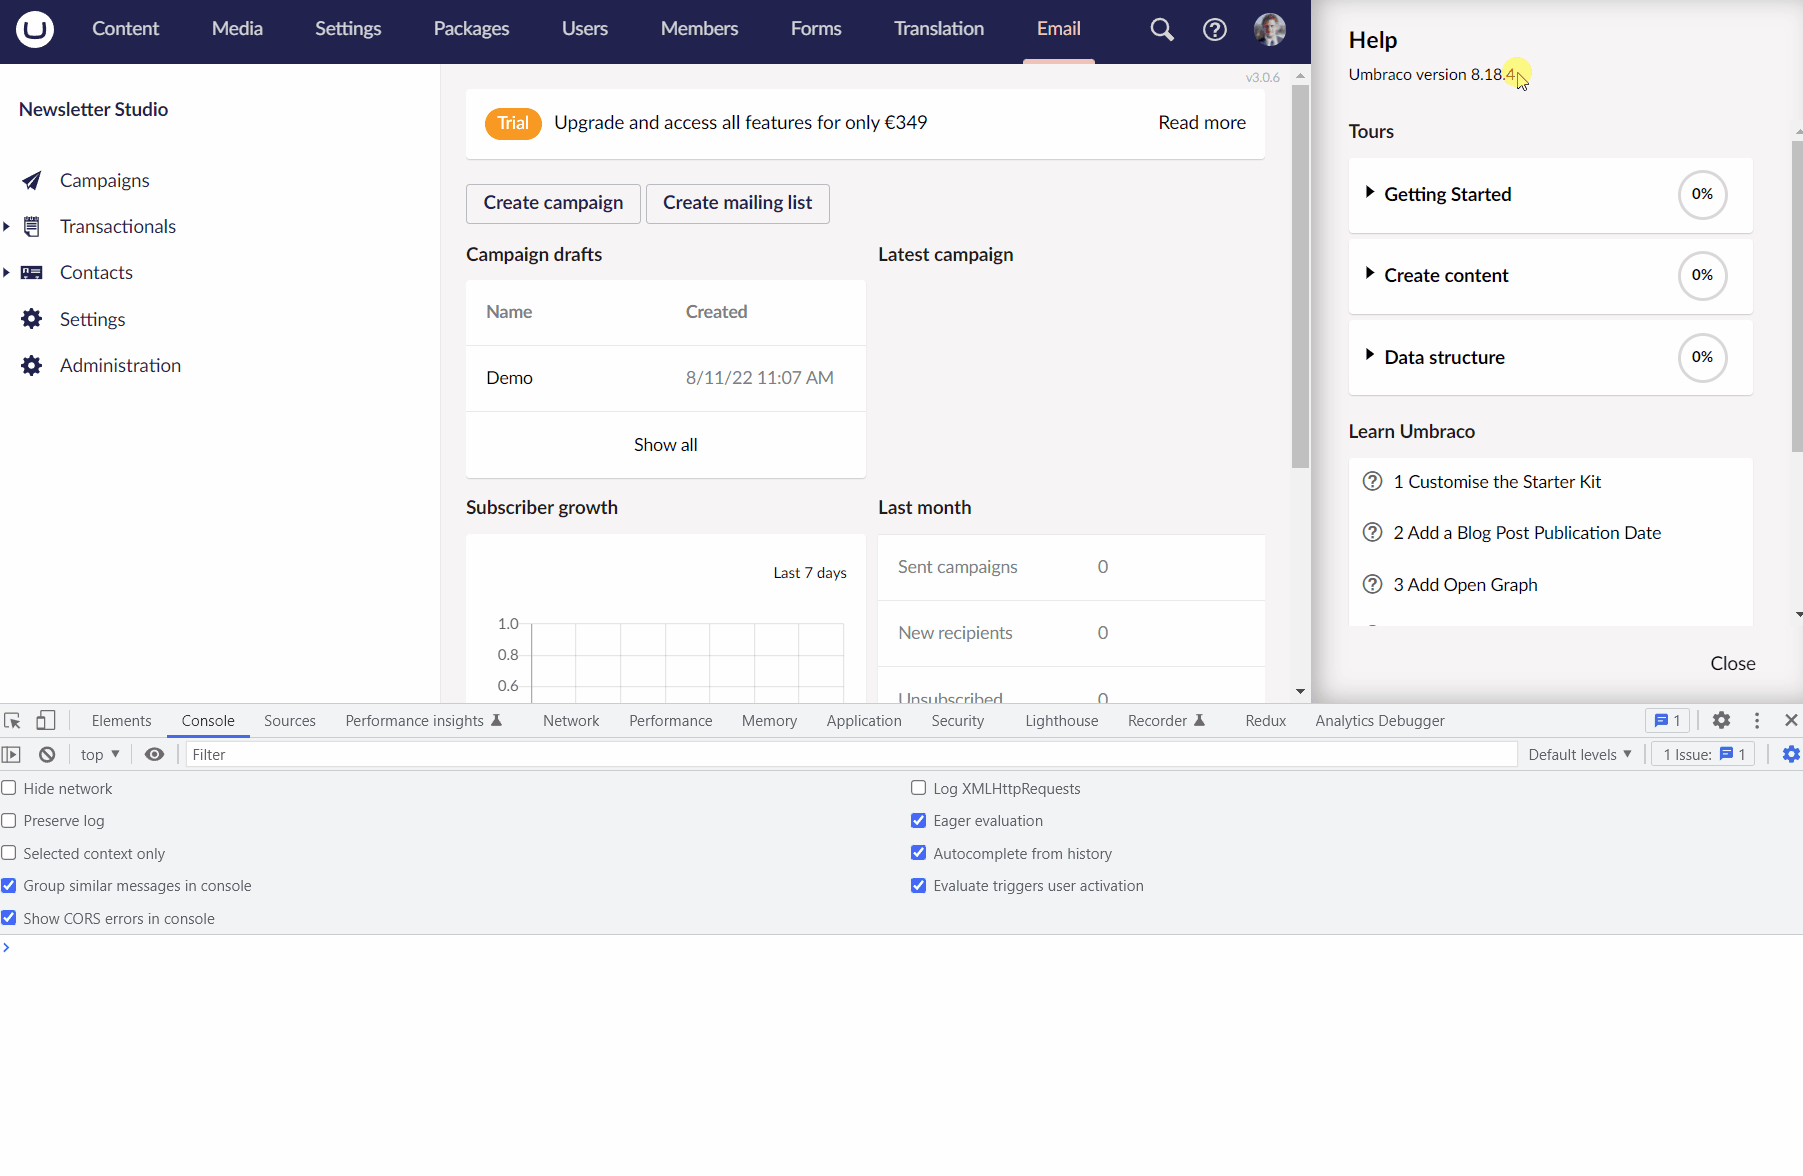Toggle the DevTools device toolbar icon
The width and height of the screenshot is (1803, 1176).
(x=45, y=720)
